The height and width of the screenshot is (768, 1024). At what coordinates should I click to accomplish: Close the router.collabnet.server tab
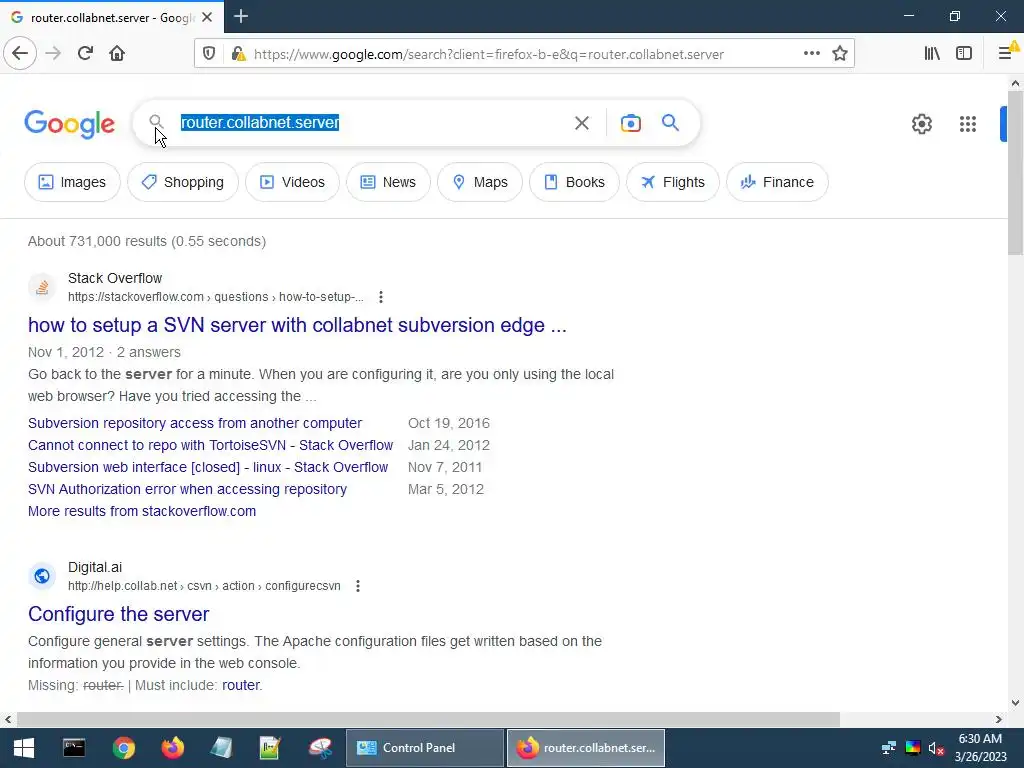click(207, 18)
